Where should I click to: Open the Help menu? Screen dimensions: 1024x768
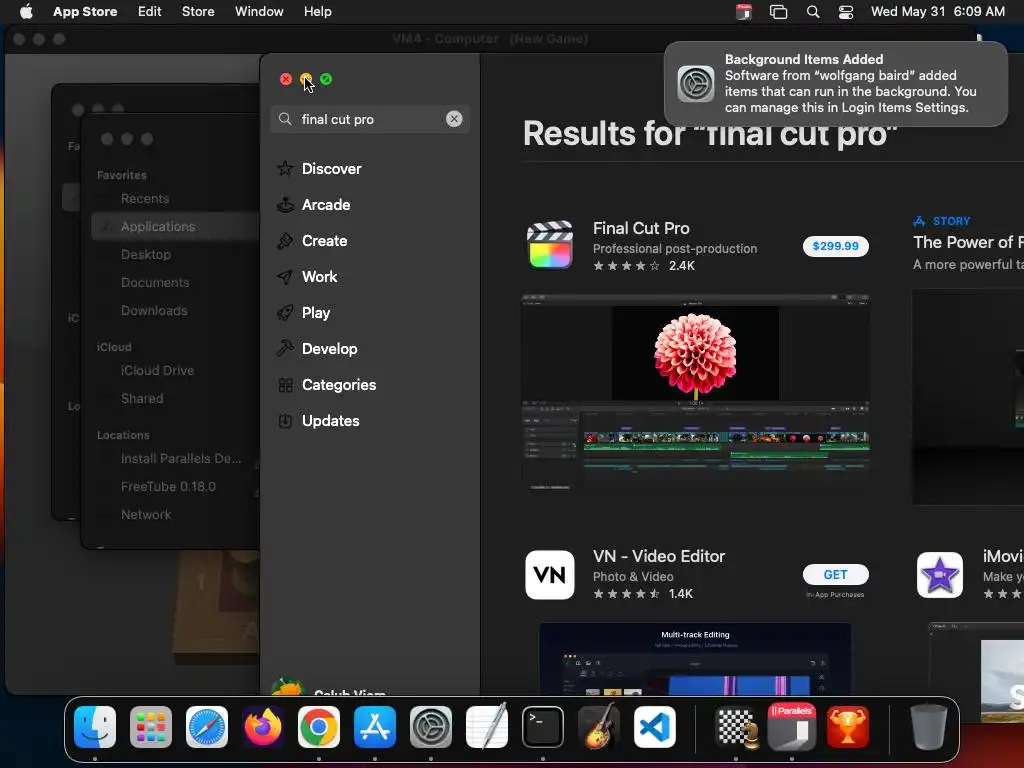(317, 11)
